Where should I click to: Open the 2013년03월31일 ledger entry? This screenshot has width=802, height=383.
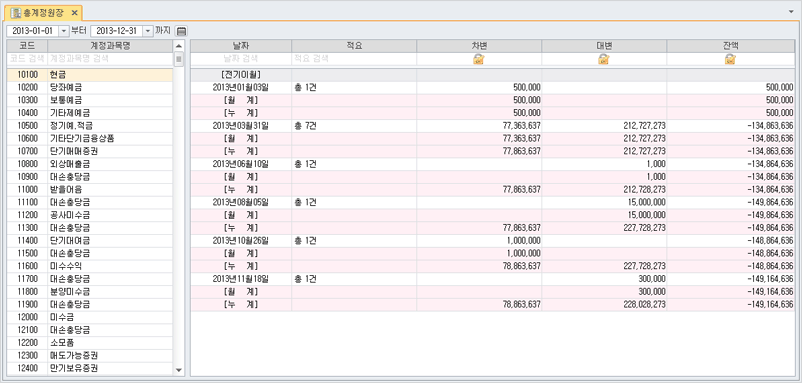pyautogui.click(x=493, y=126)
